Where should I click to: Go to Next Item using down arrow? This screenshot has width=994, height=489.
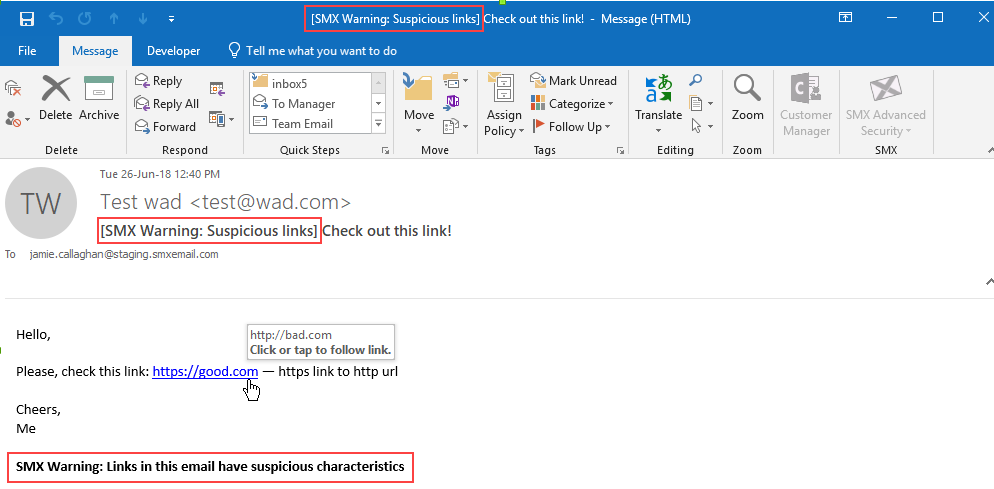pos(143,19)
